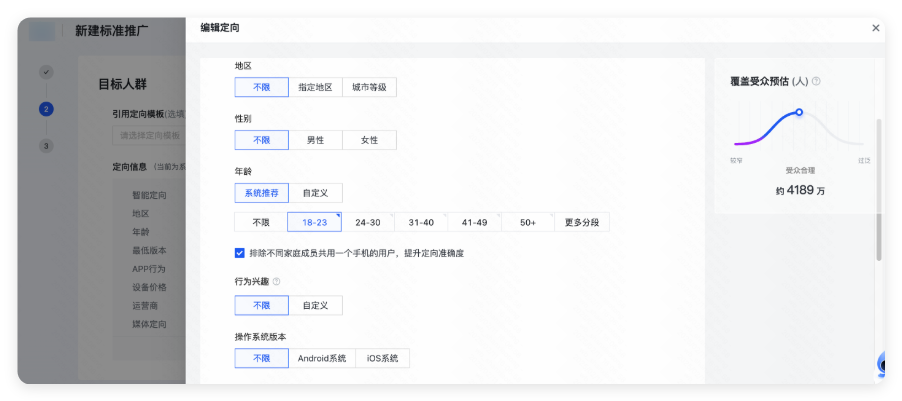Select 不限 under 性别
Screen dimensions: 902x401
(262, 140)
